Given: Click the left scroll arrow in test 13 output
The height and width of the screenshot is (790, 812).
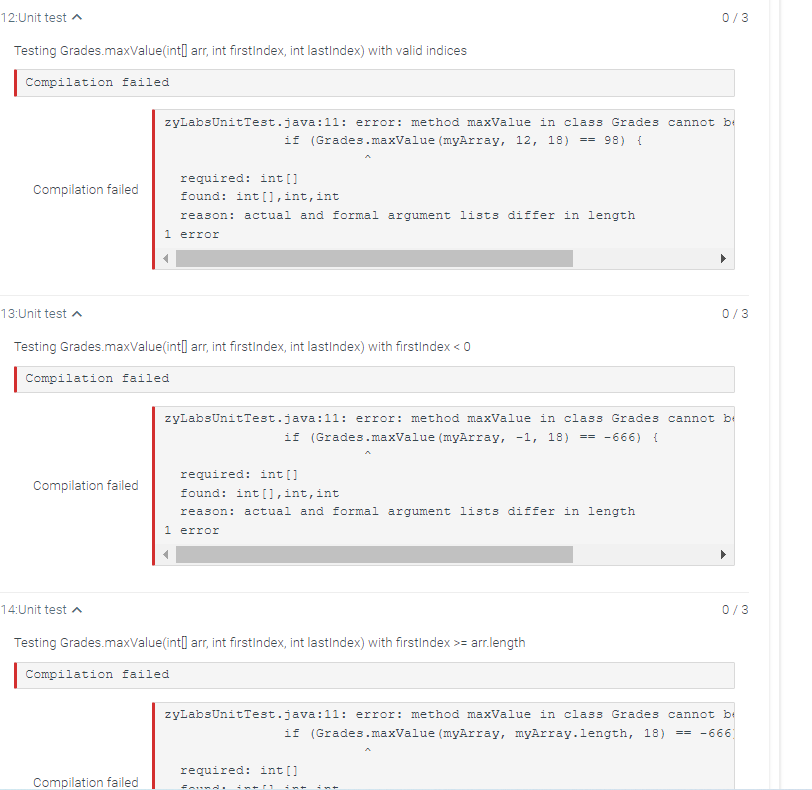Looking at the screenshot, I should click(x=165, y=554).
